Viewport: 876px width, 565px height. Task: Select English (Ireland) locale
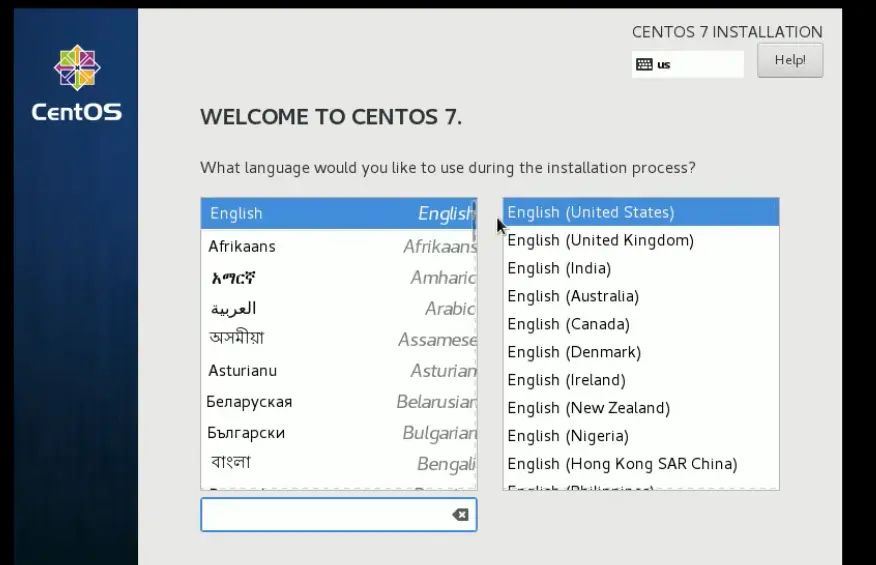pyautogui.click(x=641, y=379)
